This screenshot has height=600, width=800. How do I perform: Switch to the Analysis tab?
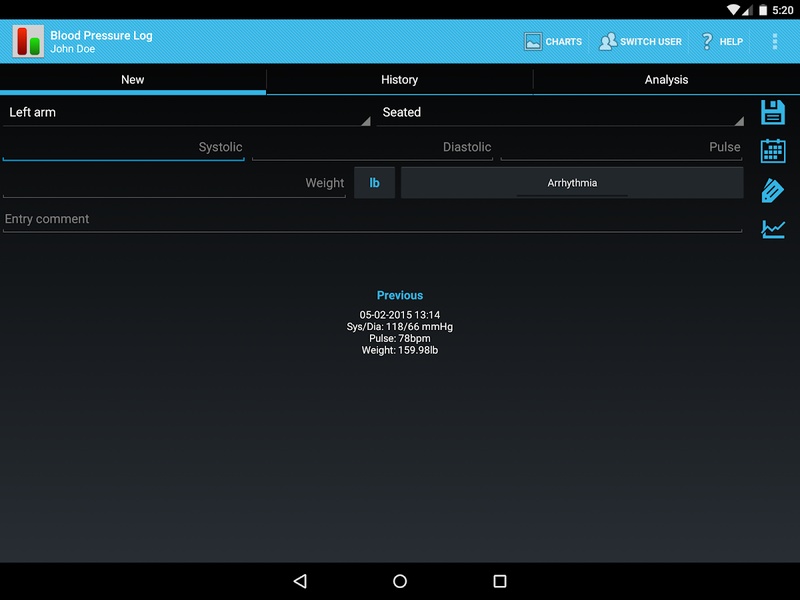tap(666, 80)
